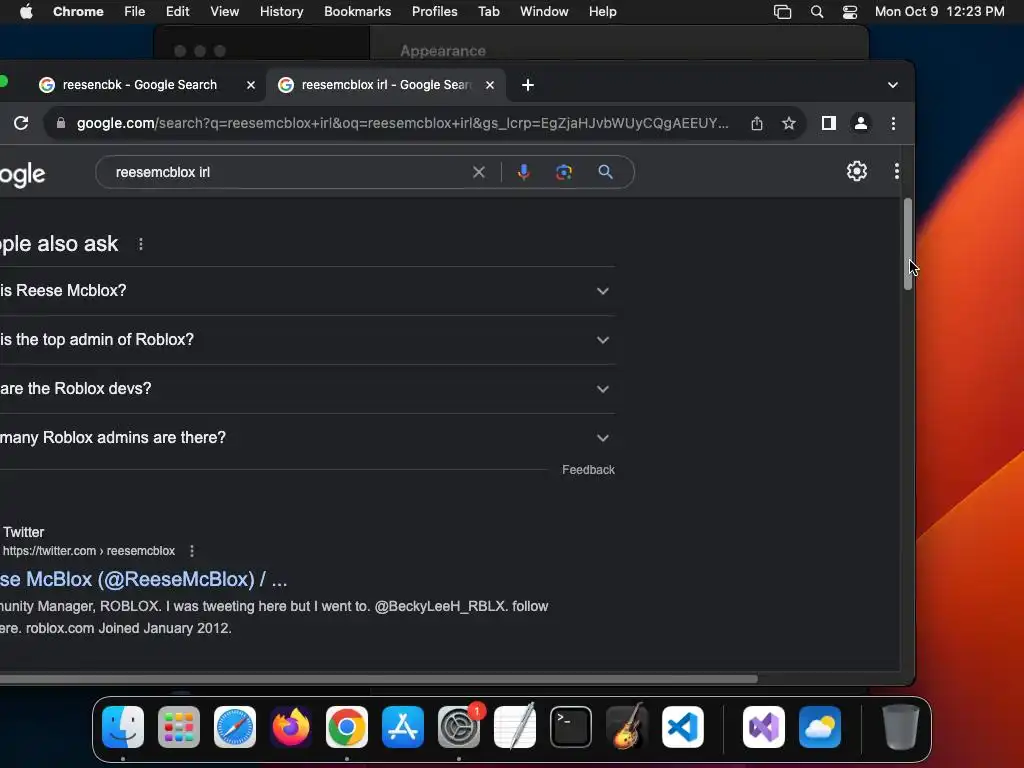Open Chrome side panel icon
The height and width of the screenshot is (768, 1024).
[829, 123]
